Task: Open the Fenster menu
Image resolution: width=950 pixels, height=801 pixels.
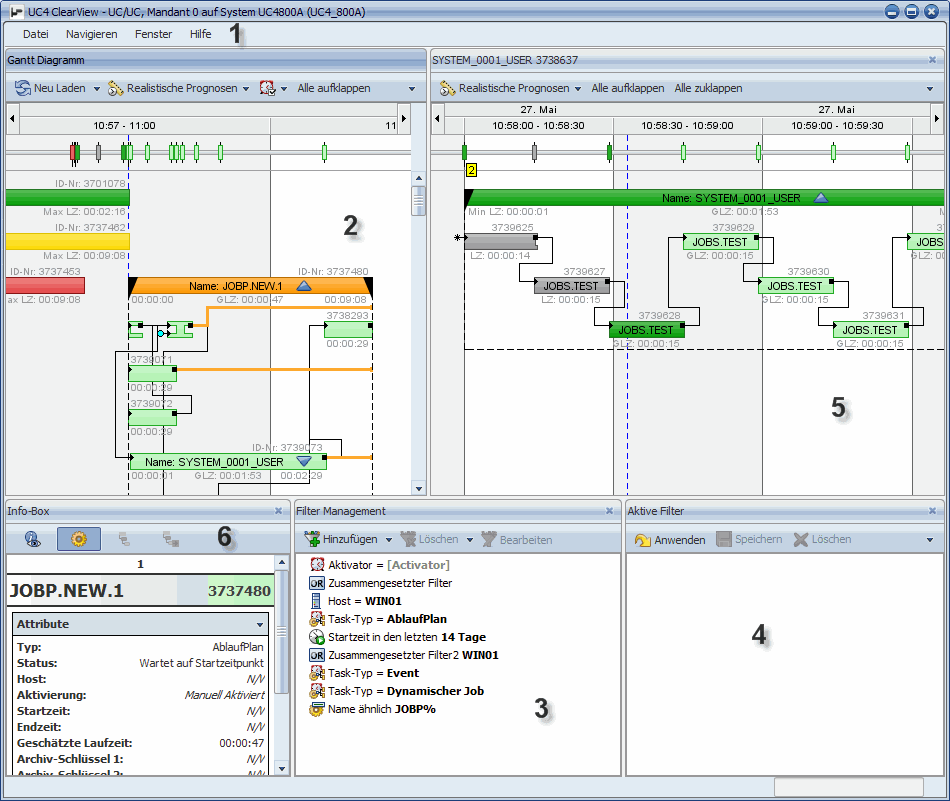Action: [153, 33]
